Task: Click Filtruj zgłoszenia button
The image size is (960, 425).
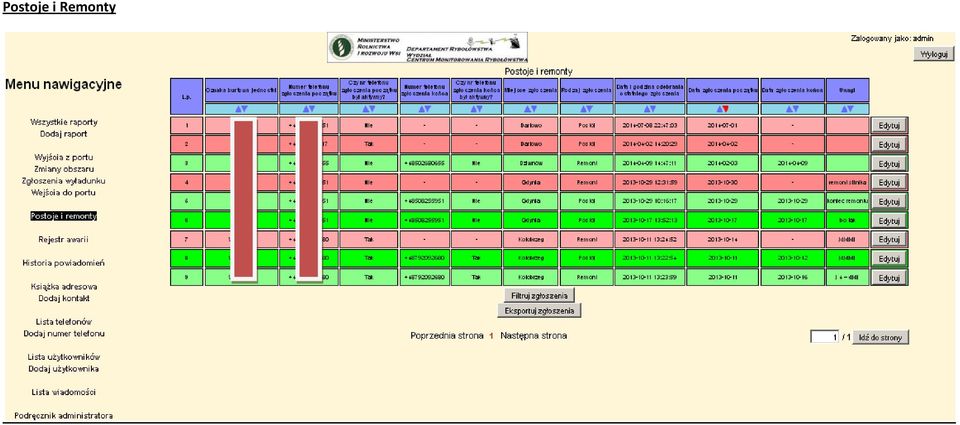Action: [x=539, y=295]
